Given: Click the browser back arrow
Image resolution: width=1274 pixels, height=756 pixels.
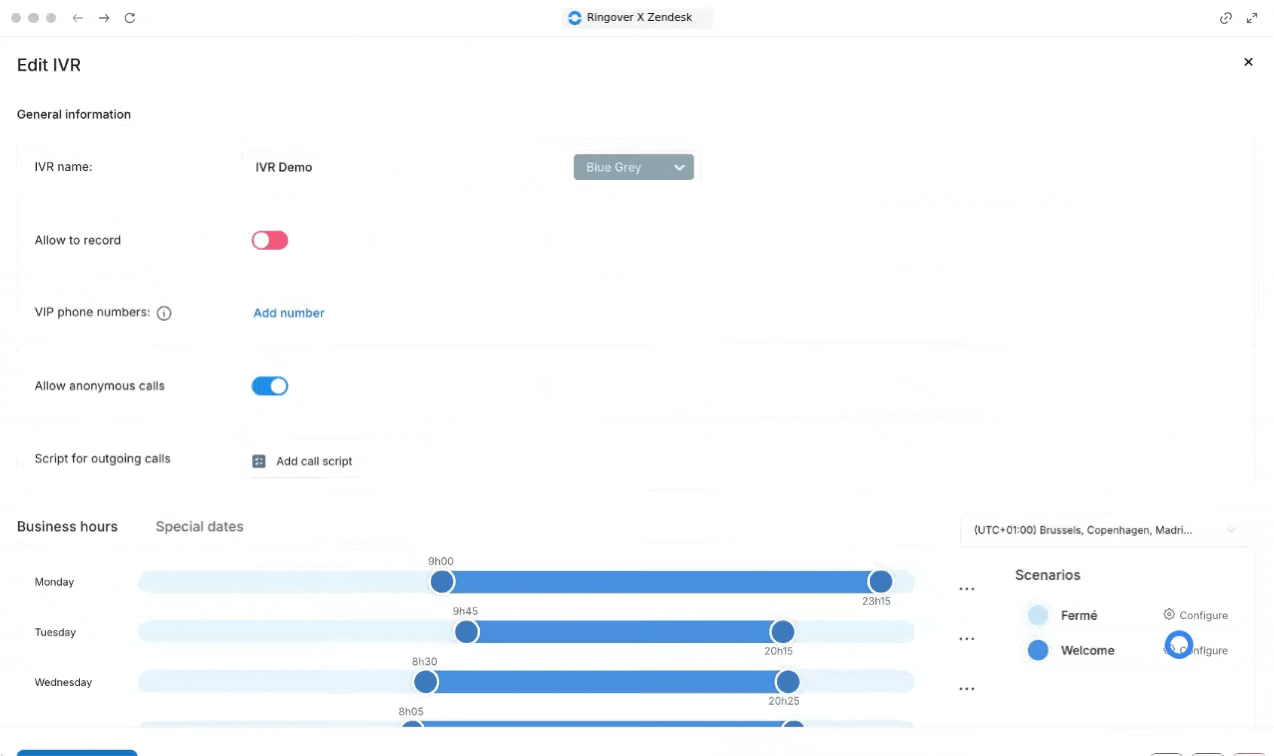Looking at the screenshot, I should pos(77,18).
